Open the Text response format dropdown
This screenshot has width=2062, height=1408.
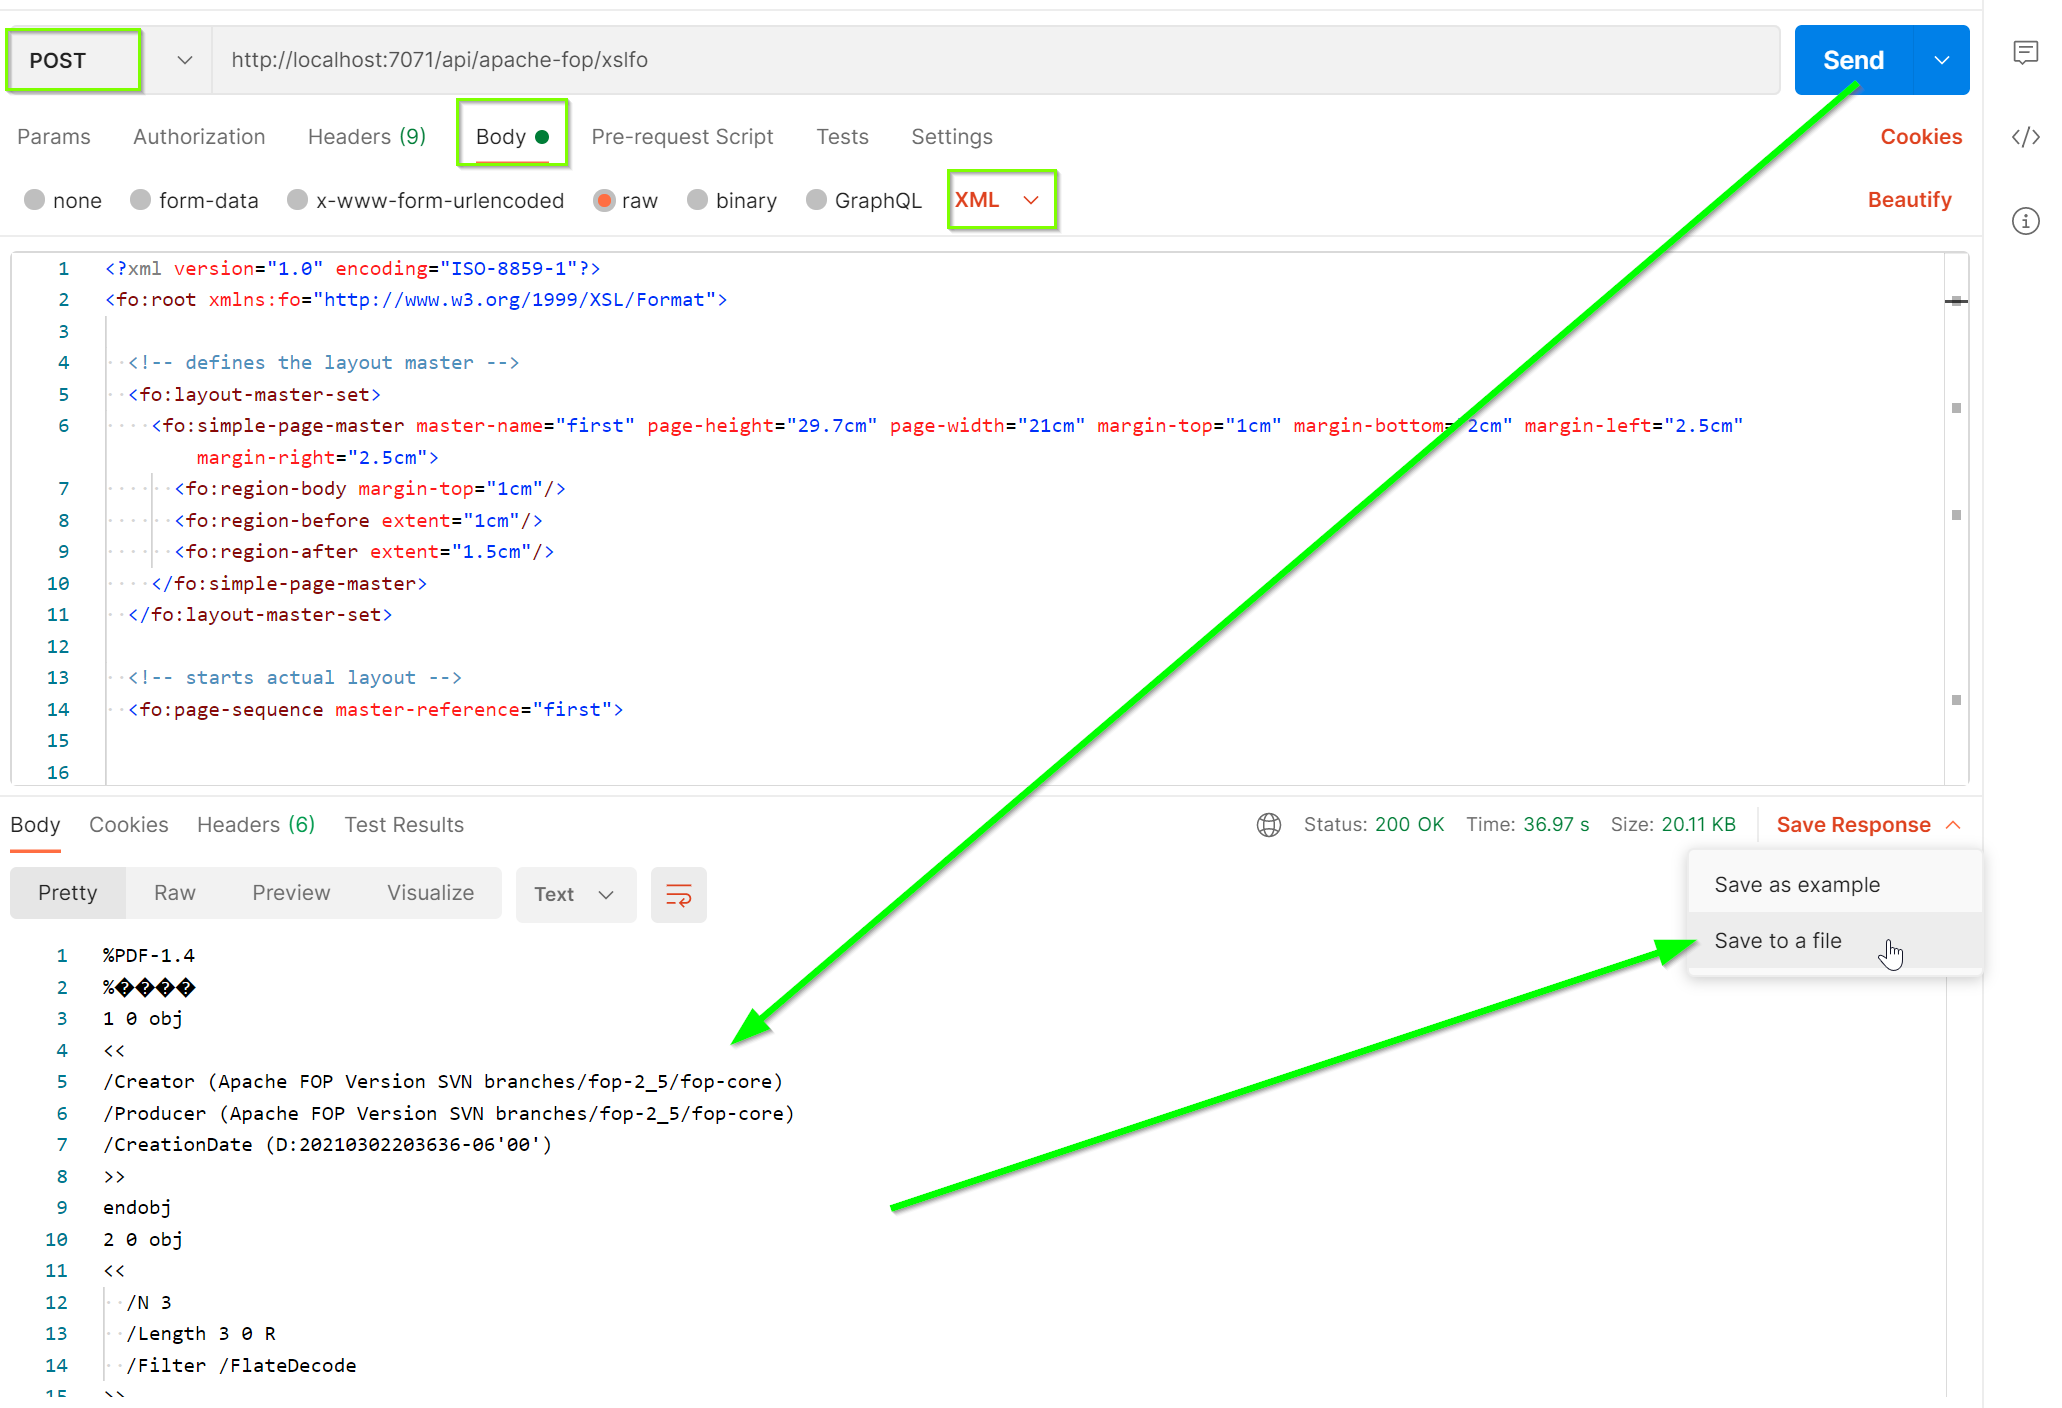575,895
